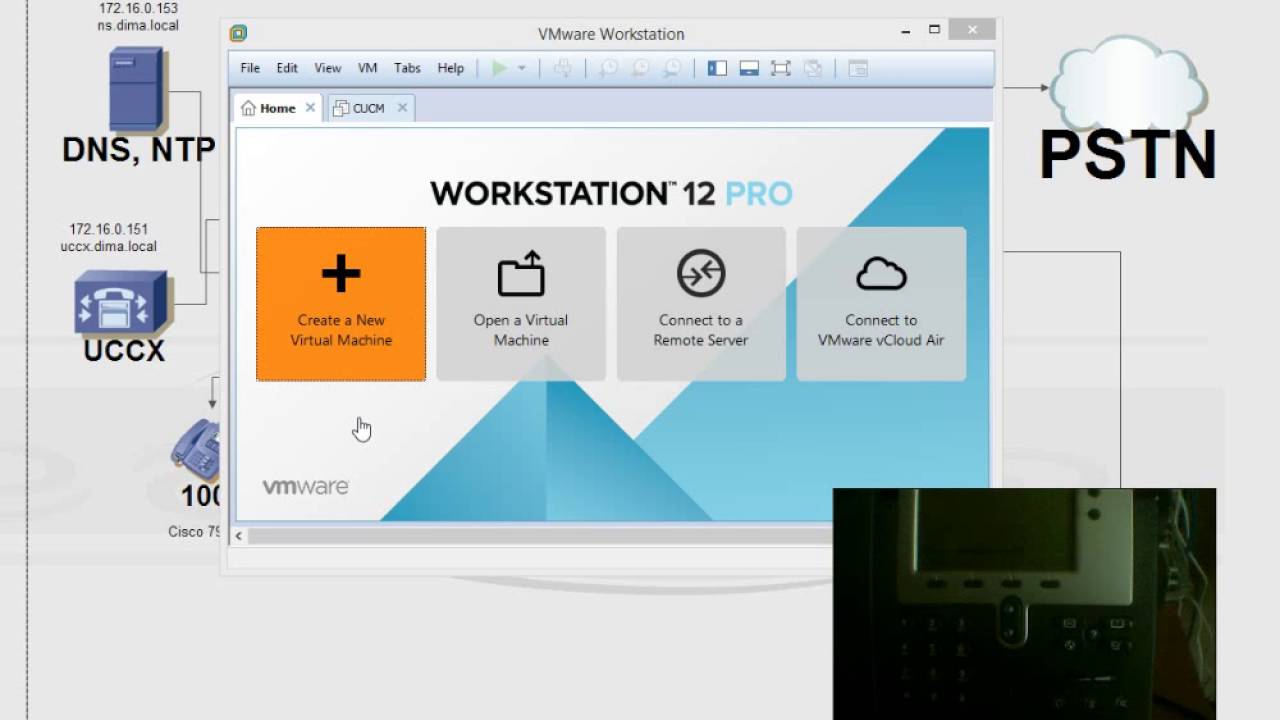The height and width of the screenshot is (720, 1280).
Task: Open the VM menu
Action: 367,68
